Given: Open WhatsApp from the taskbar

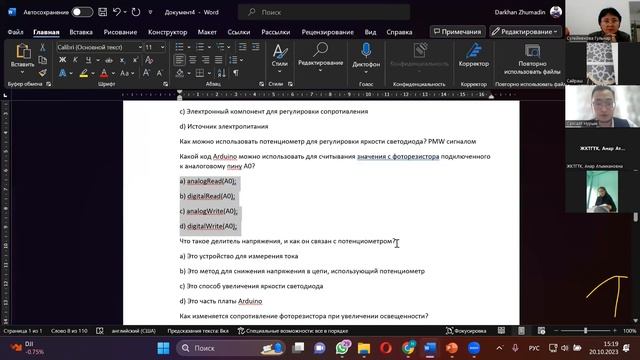Looking at the screenshot, I should point(342,348).
